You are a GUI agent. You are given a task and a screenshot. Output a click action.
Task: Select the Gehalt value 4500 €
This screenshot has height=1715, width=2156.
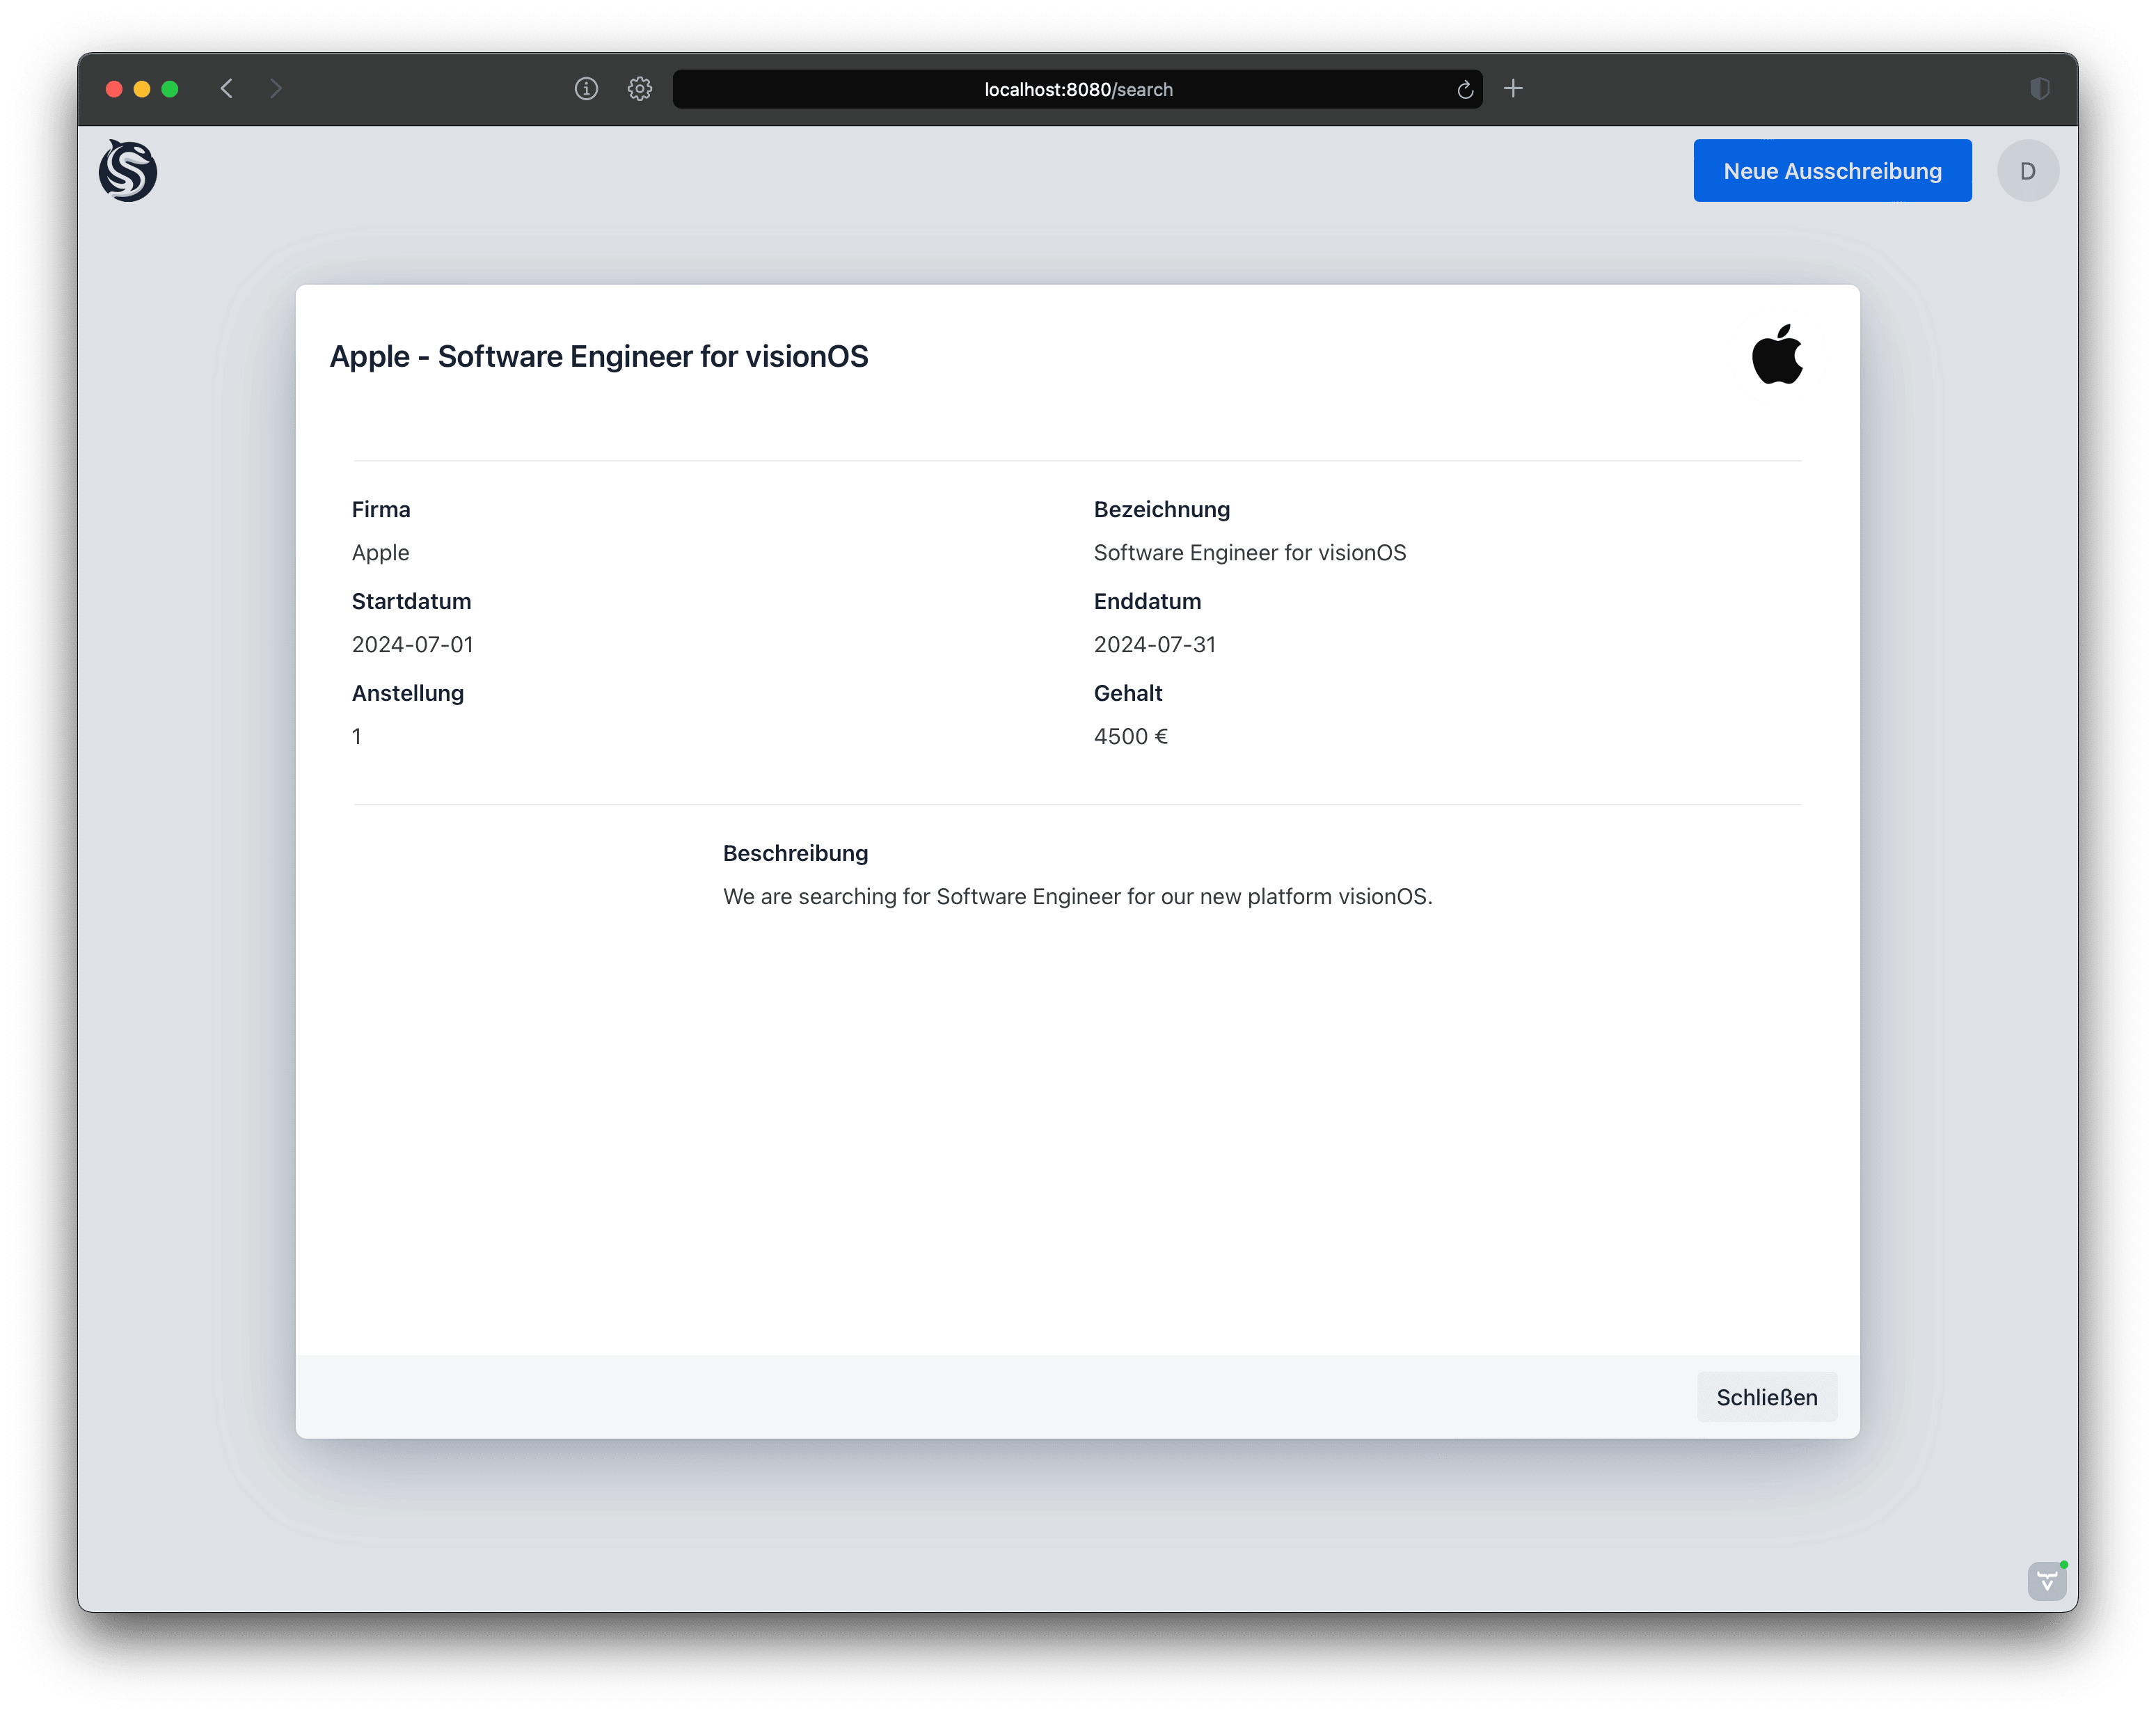point(1130,737)
